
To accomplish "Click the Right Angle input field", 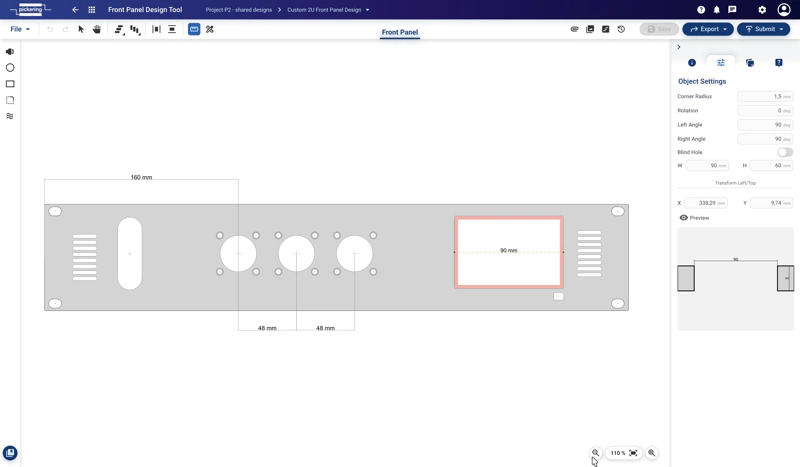I will click(x=765, y=139).
